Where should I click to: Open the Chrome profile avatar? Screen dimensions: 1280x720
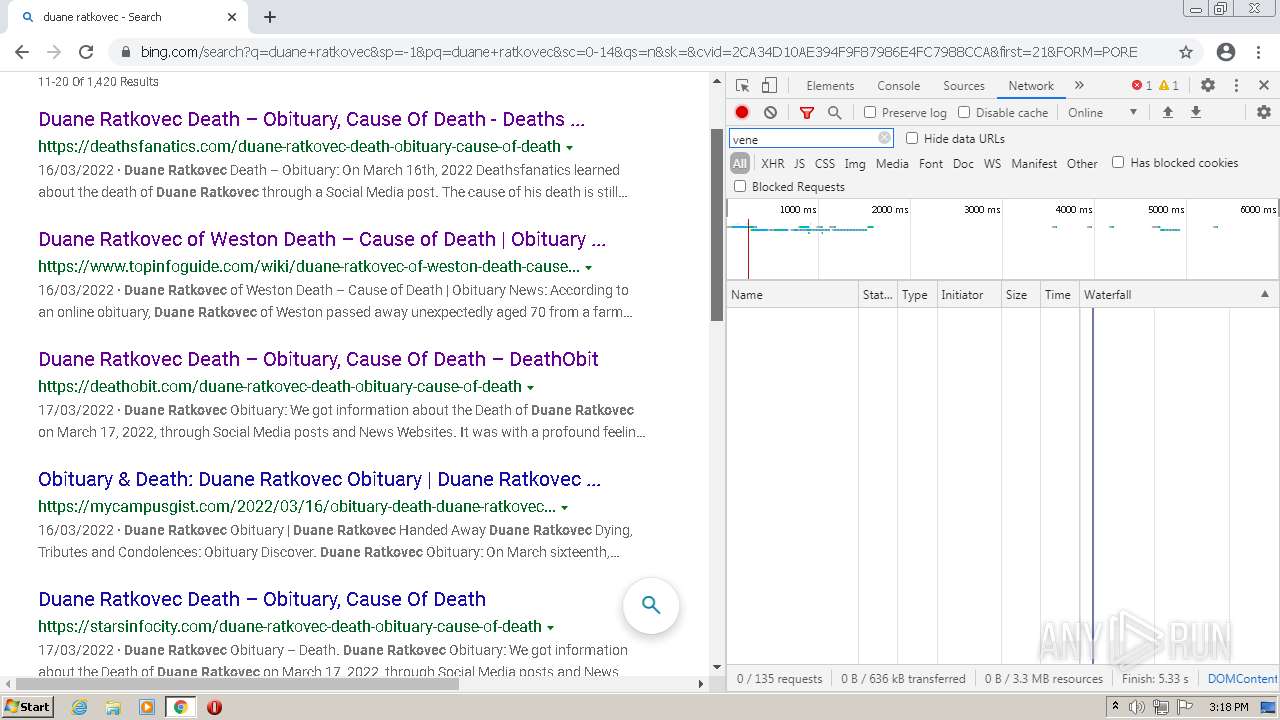click(x=1226, y=52)
